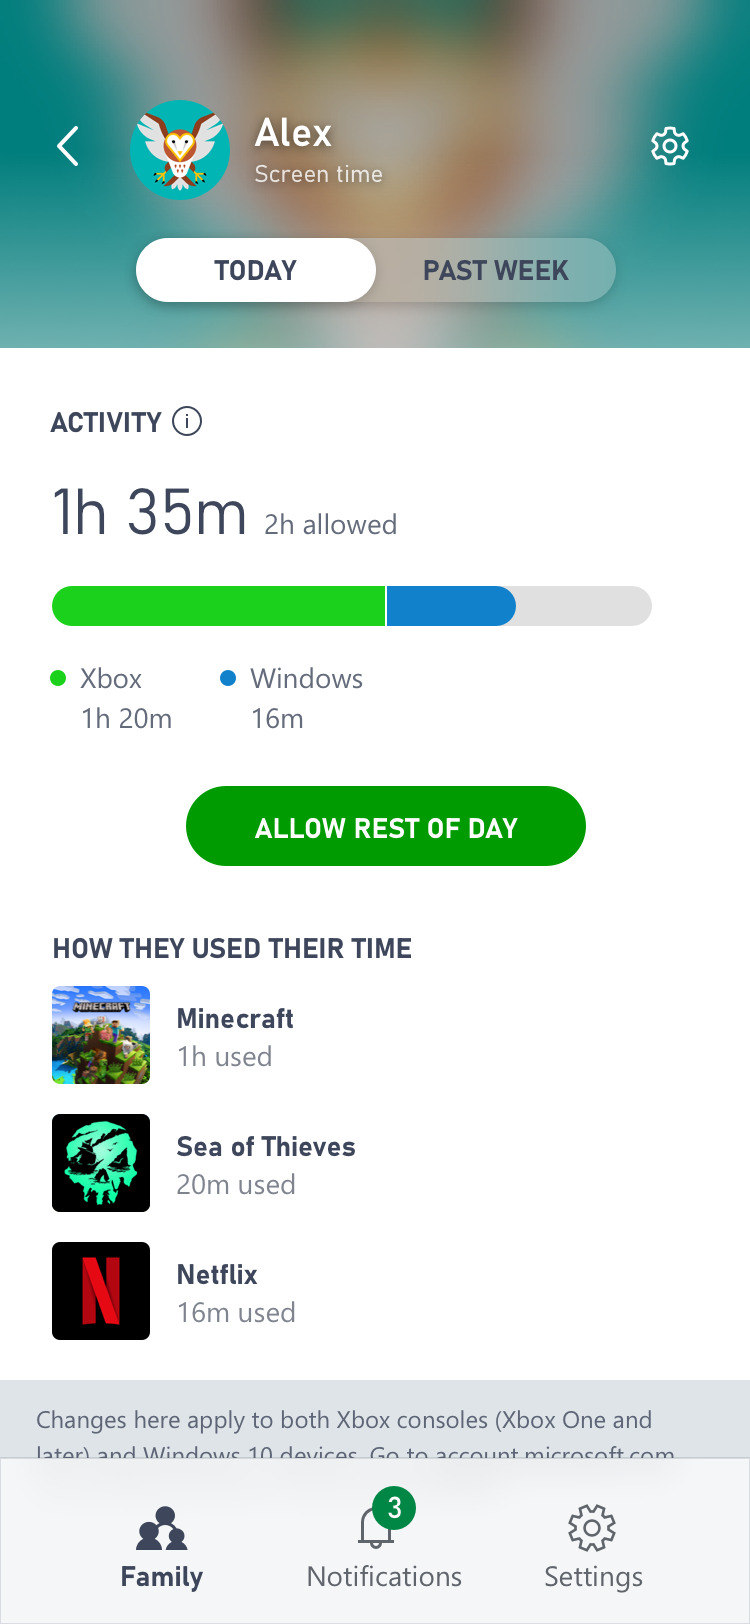Tap the notification badge showing 3
750x1624 pixels.
tap(394, 1508)
